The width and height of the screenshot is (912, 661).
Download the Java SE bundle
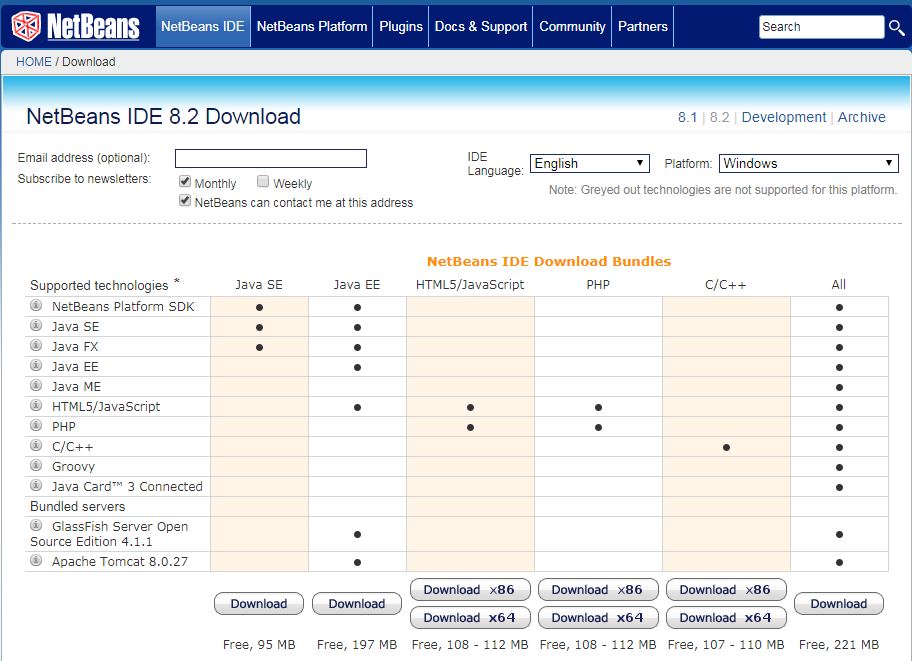(x=259, y=604)
